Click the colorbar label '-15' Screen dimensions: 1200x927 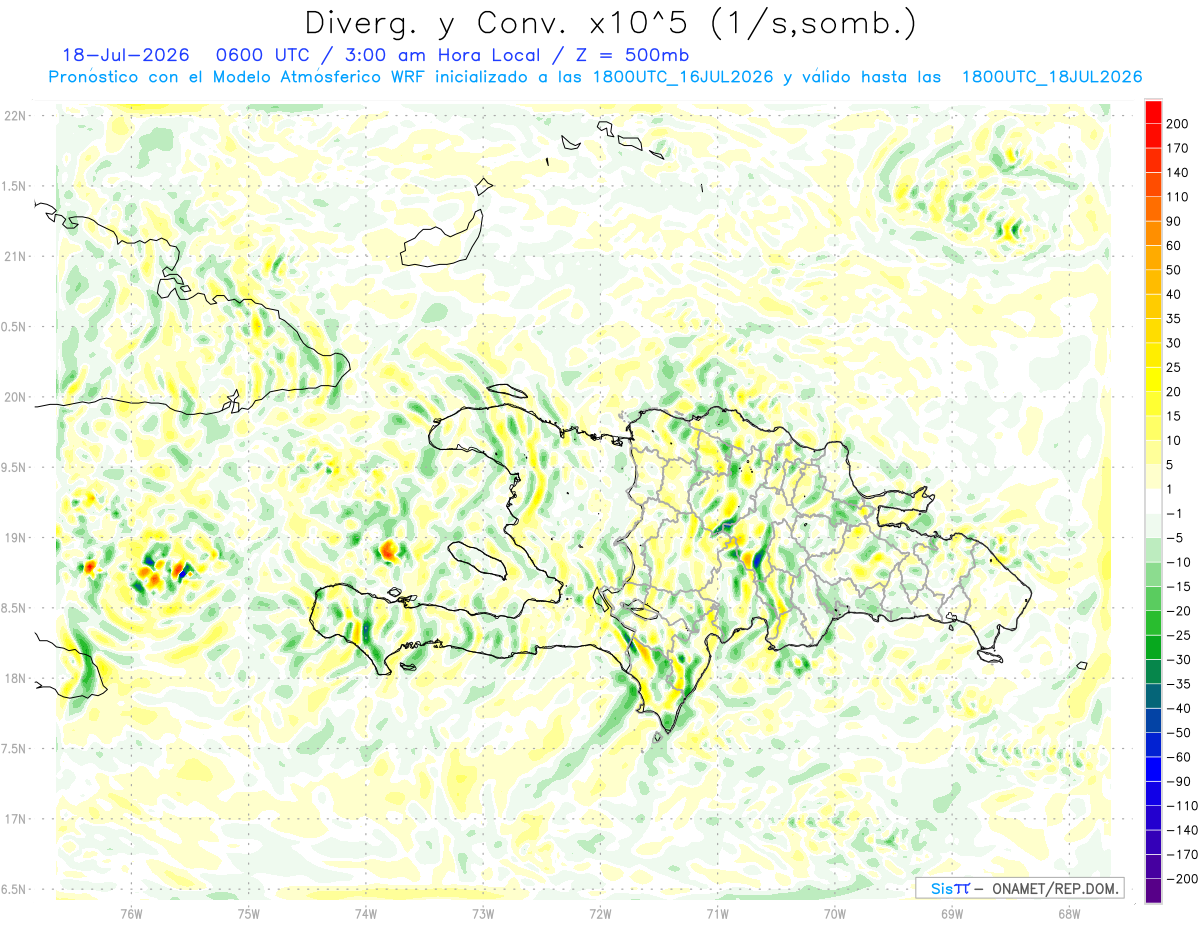[x=1181, y=586]
